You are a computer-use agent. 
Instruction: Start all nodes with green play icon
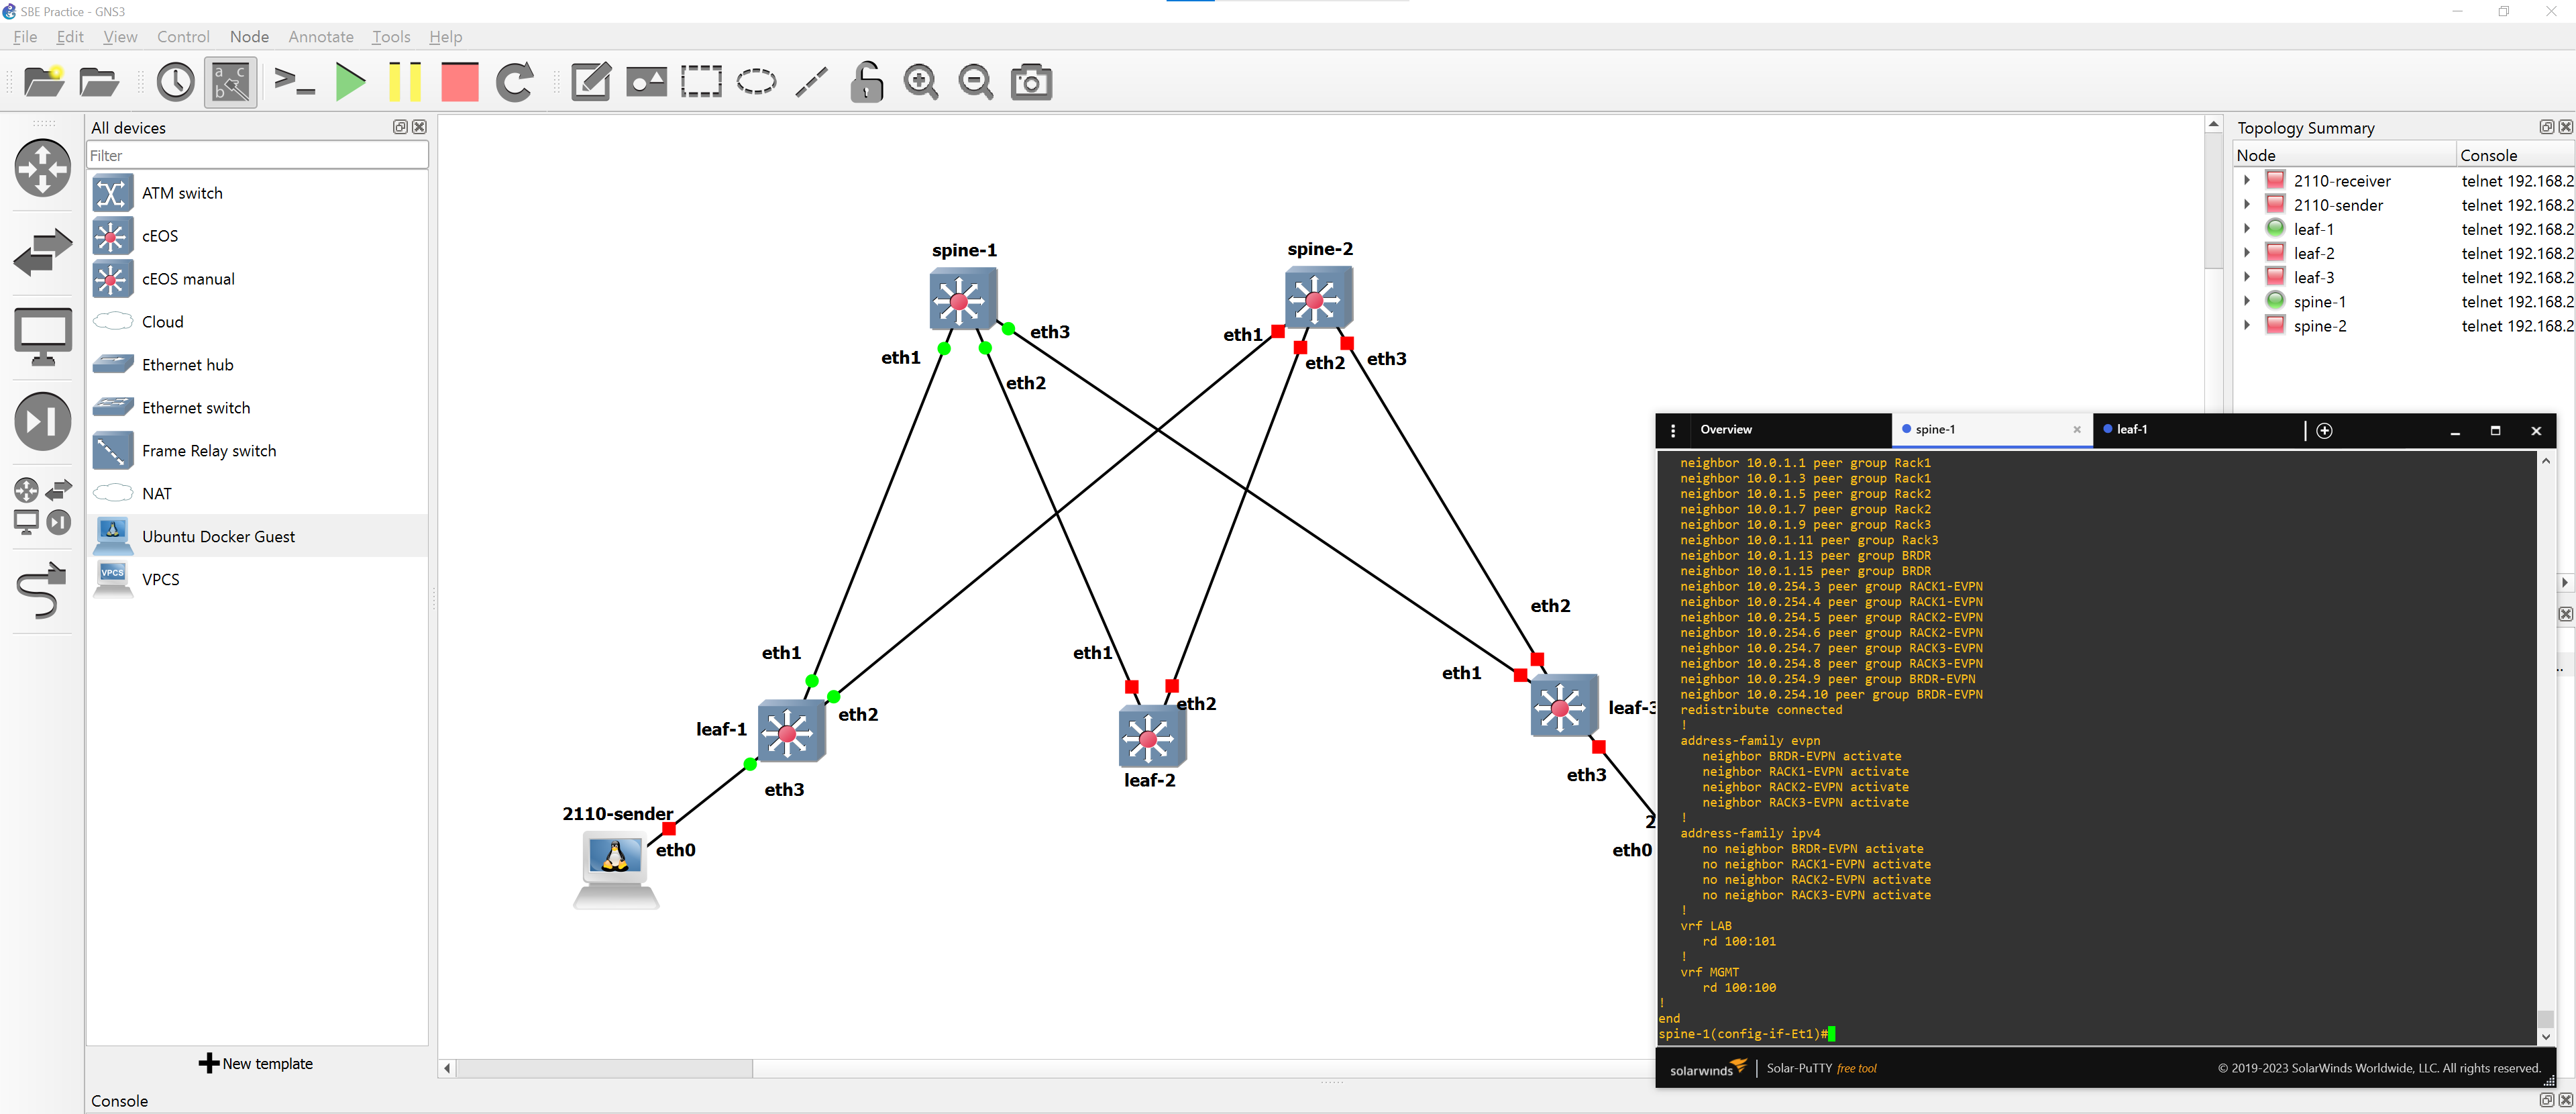350,82
